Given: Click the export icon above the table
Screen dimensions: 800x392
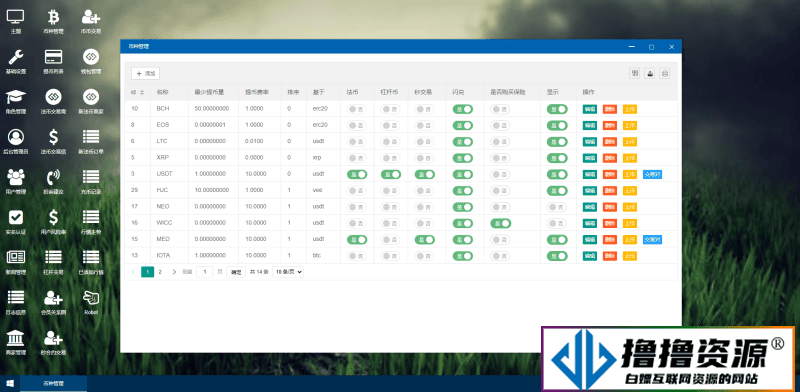Looking at the screenshot, I should 649,74.
